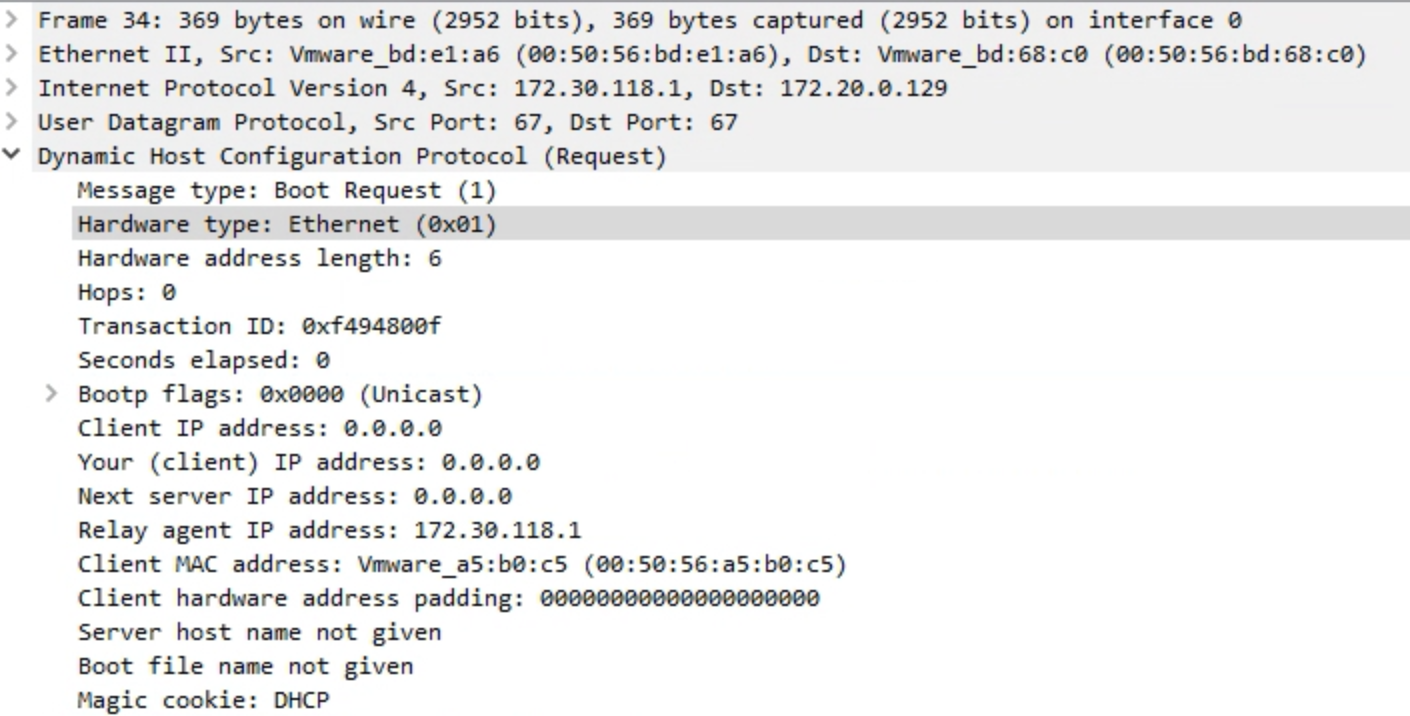Select the Message type Boot Request line
This screenshot has width=1410, height=716.
click(286, 190)
